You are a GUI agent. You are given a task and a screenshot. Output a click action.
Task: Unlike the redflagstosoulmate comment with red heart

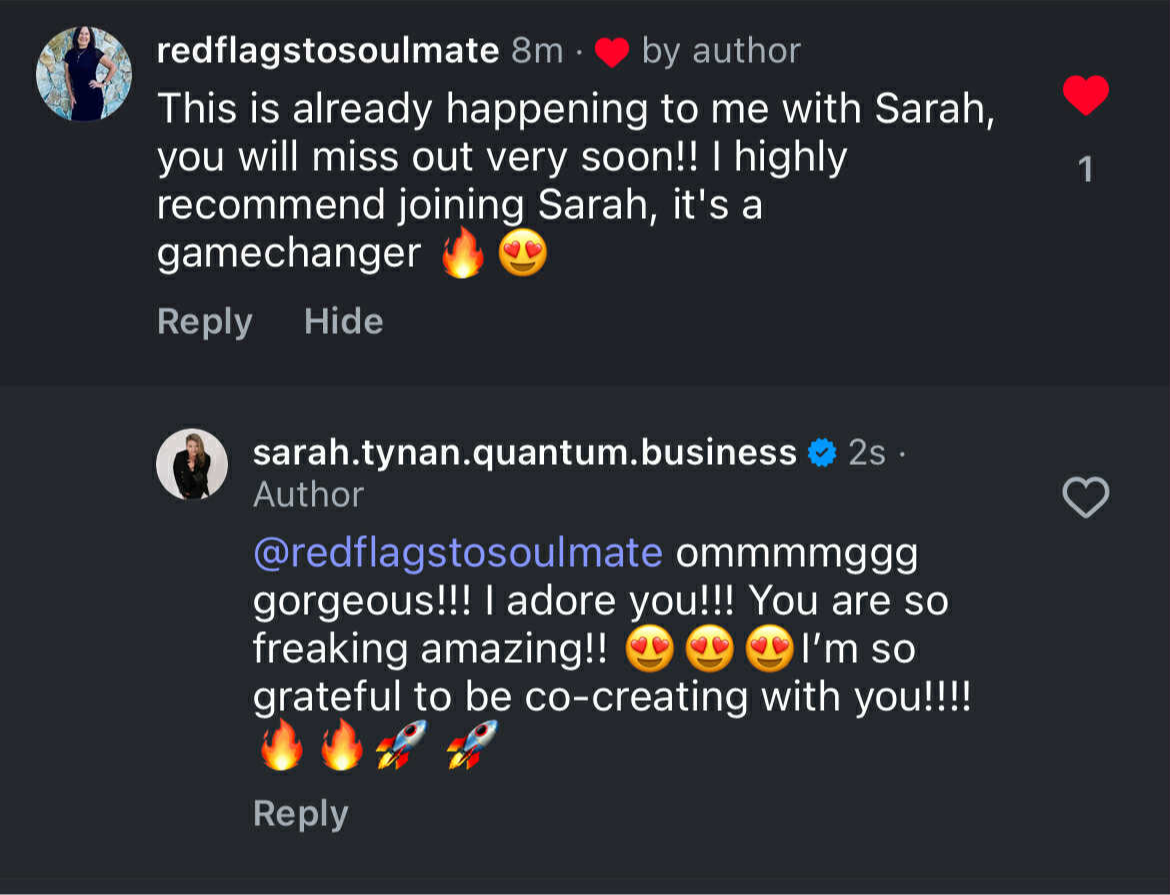coord(1085,96)
